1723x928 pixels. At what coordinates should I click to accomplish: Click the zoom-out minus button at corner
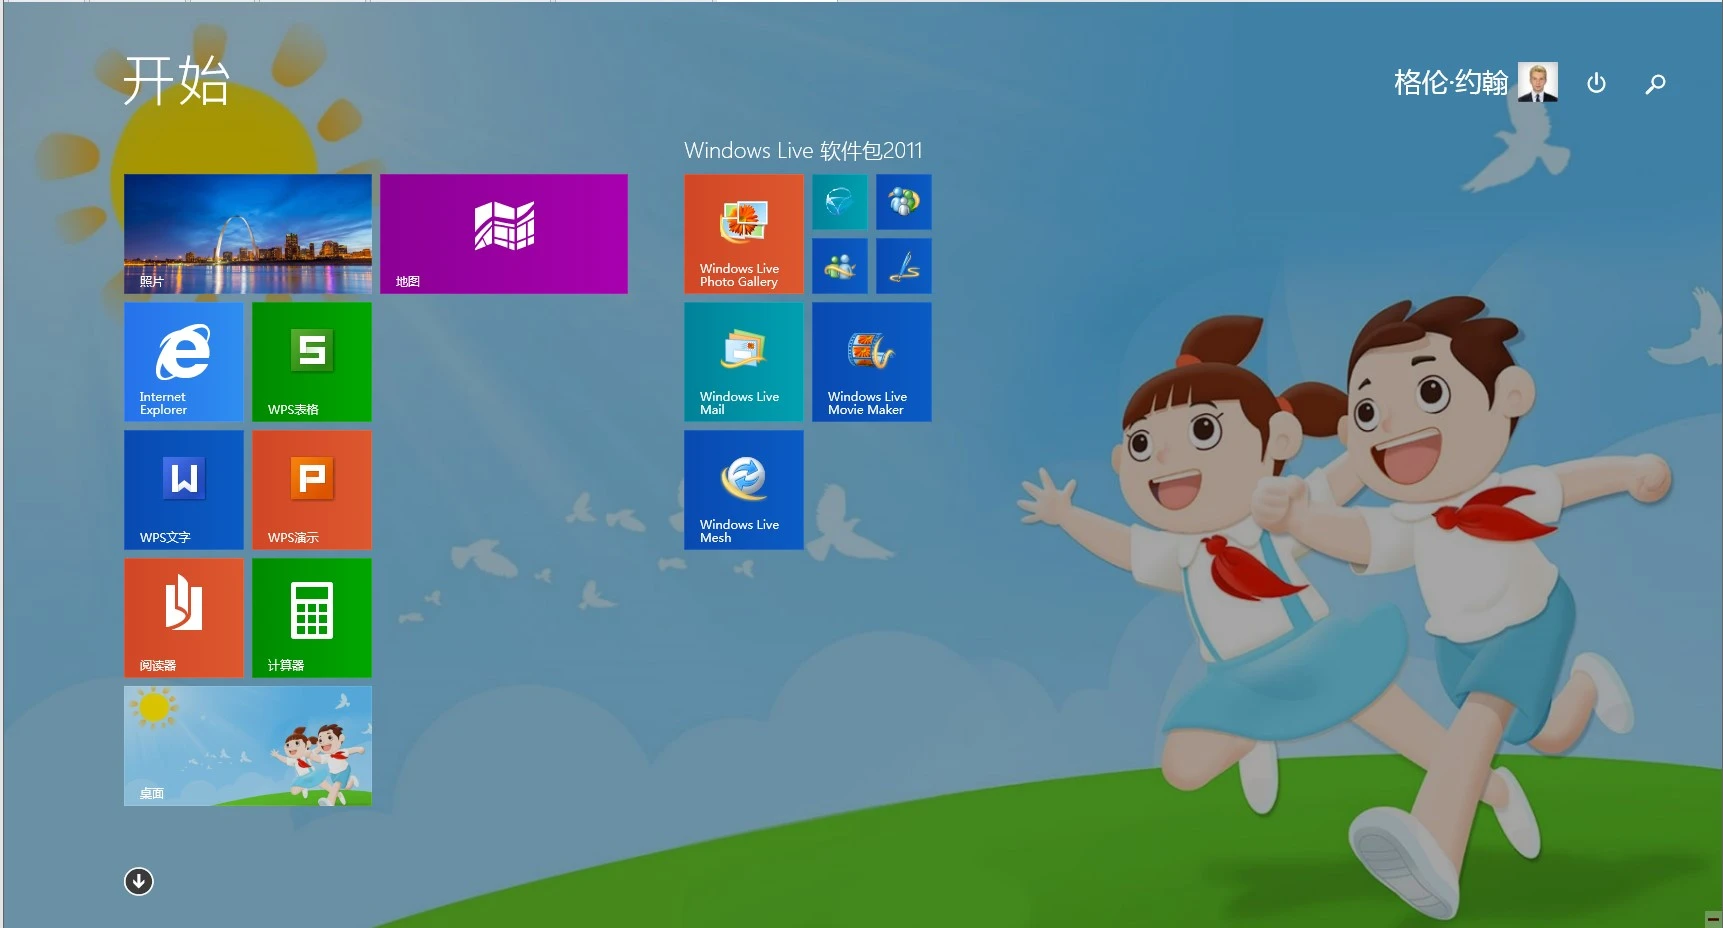1713,919
